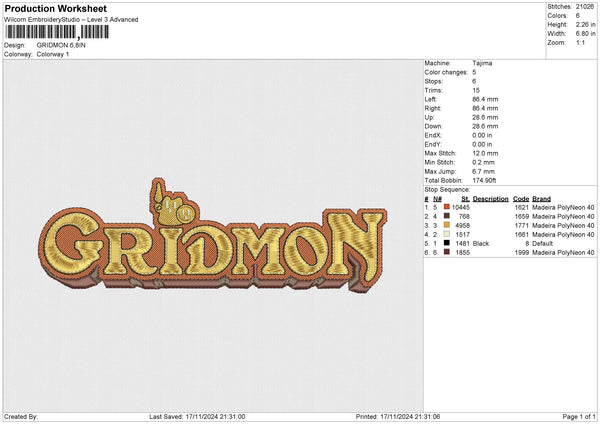Click the orange swatch for code 1621
The height and width of the screenshot is (424, 600).
click(x=445, y=207)
